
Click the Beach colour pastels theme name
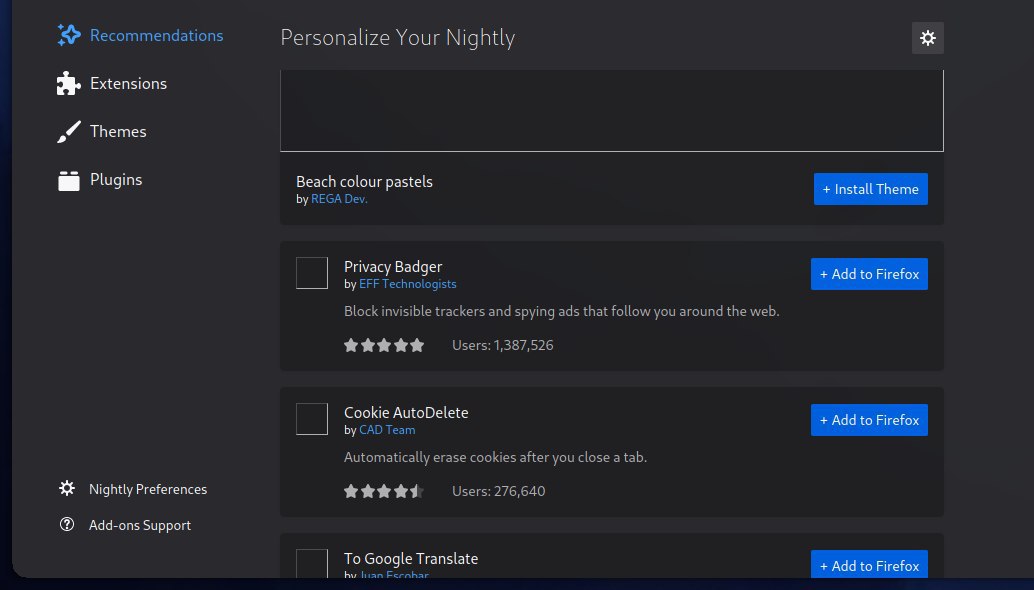tap(364, 182)
